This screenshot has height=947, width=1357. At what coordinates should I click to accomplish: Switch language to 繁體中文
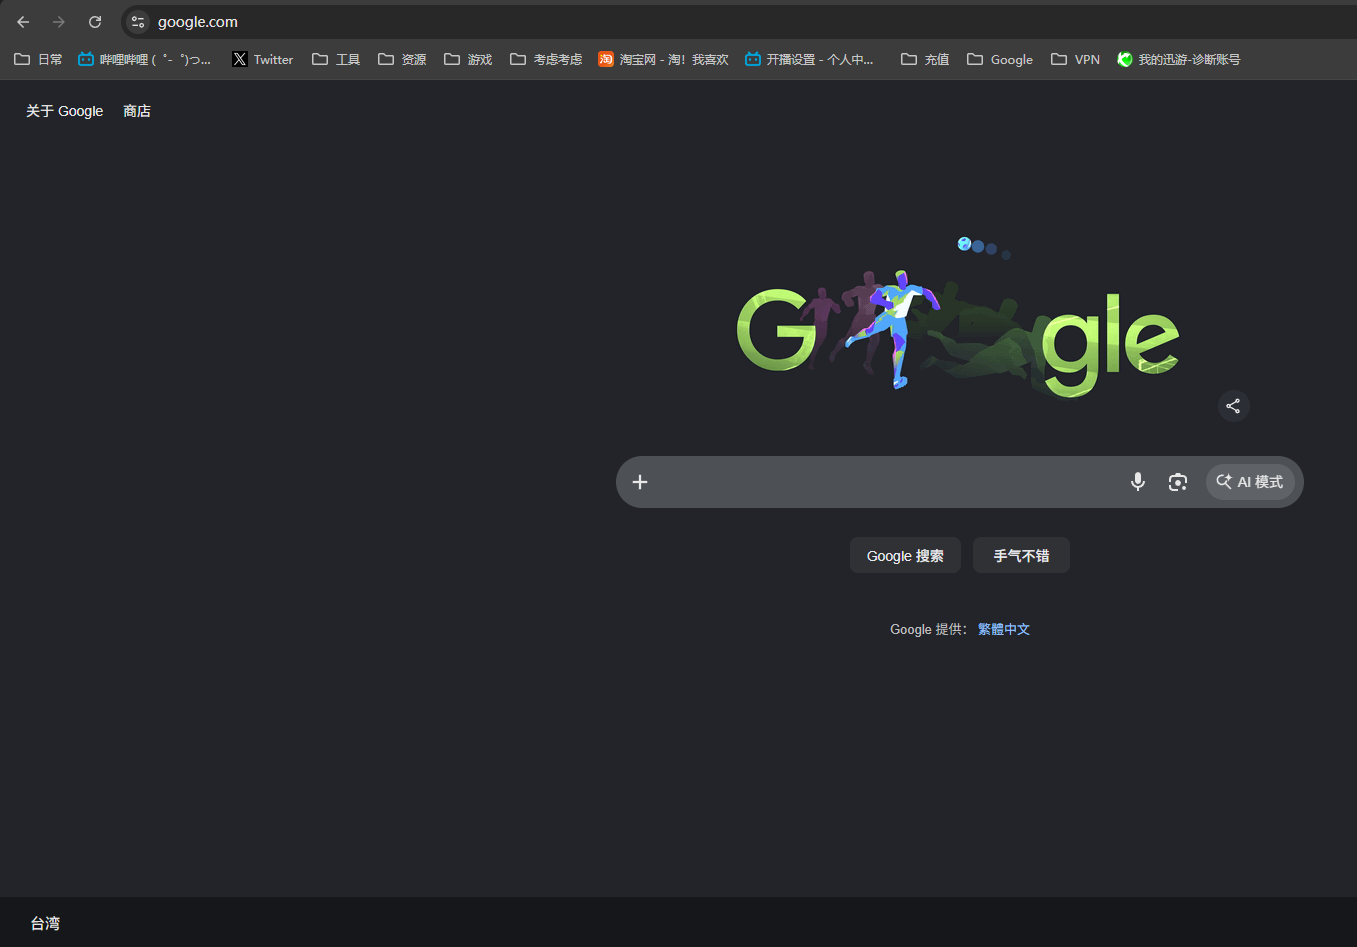tap(1004, 629)
